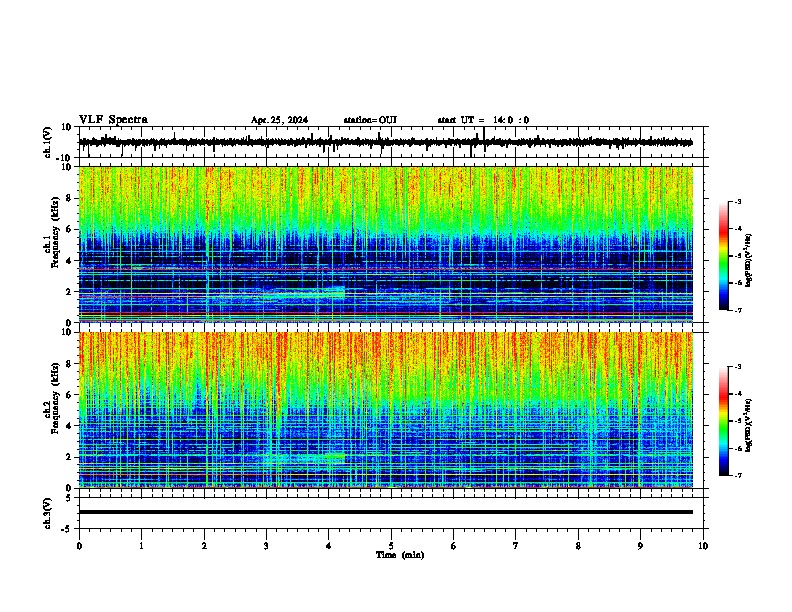The height and width of the screenshot is (612, 792).
Task: Click the "8" minute tick on time axis
Action: 578,546
